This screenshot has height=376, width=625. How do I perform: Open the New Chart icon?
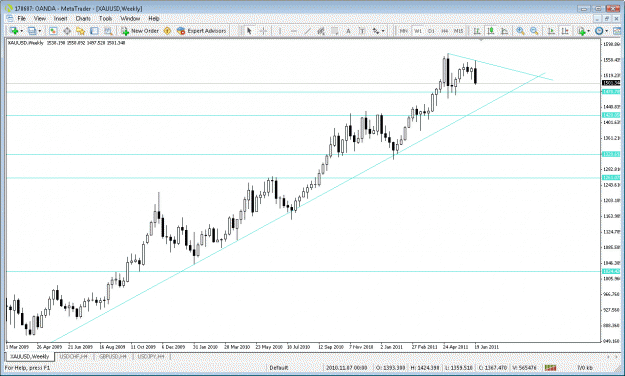point(14,31)
